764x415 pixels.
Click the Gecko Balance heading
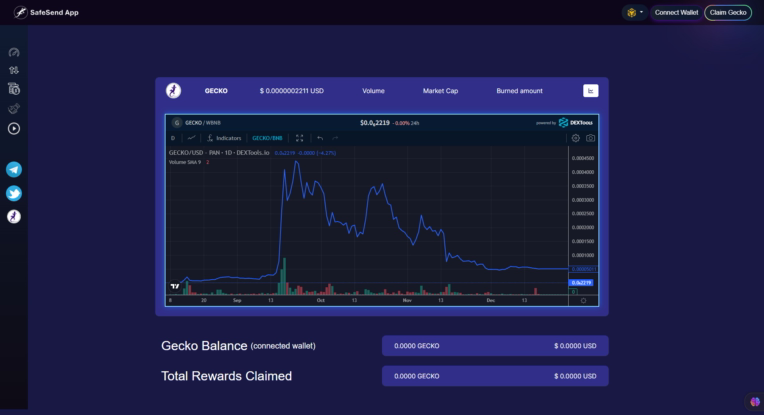tap(204, 346)
